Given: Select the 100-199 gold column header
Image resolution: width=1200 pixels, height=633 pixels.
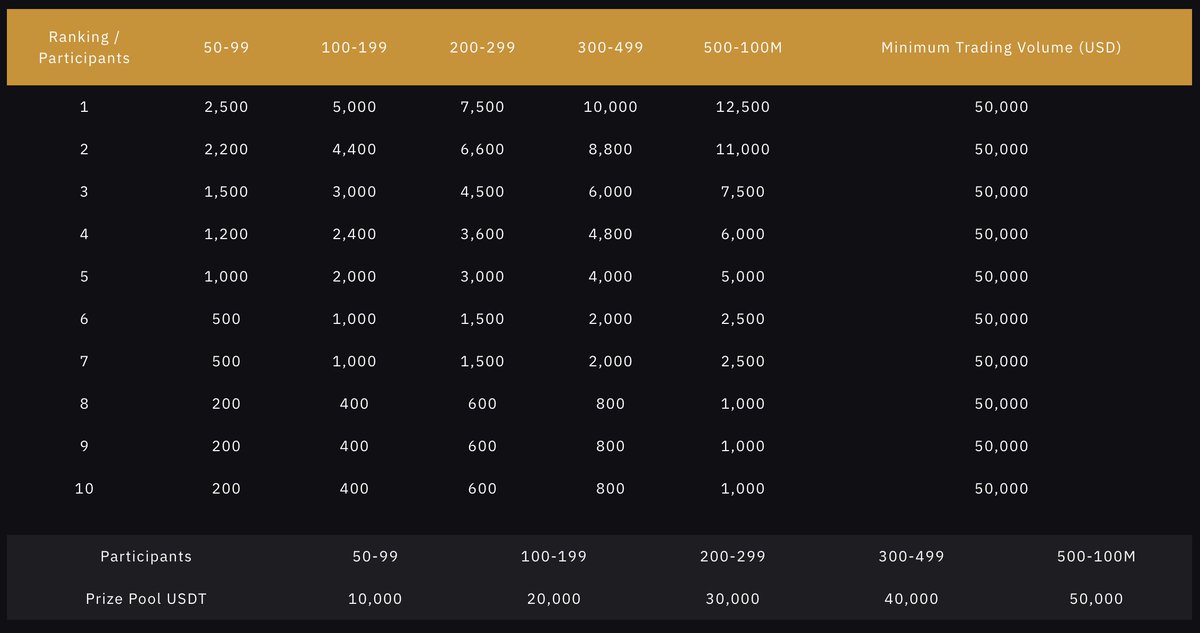Looking at the screenshot, I should [354, 48].
